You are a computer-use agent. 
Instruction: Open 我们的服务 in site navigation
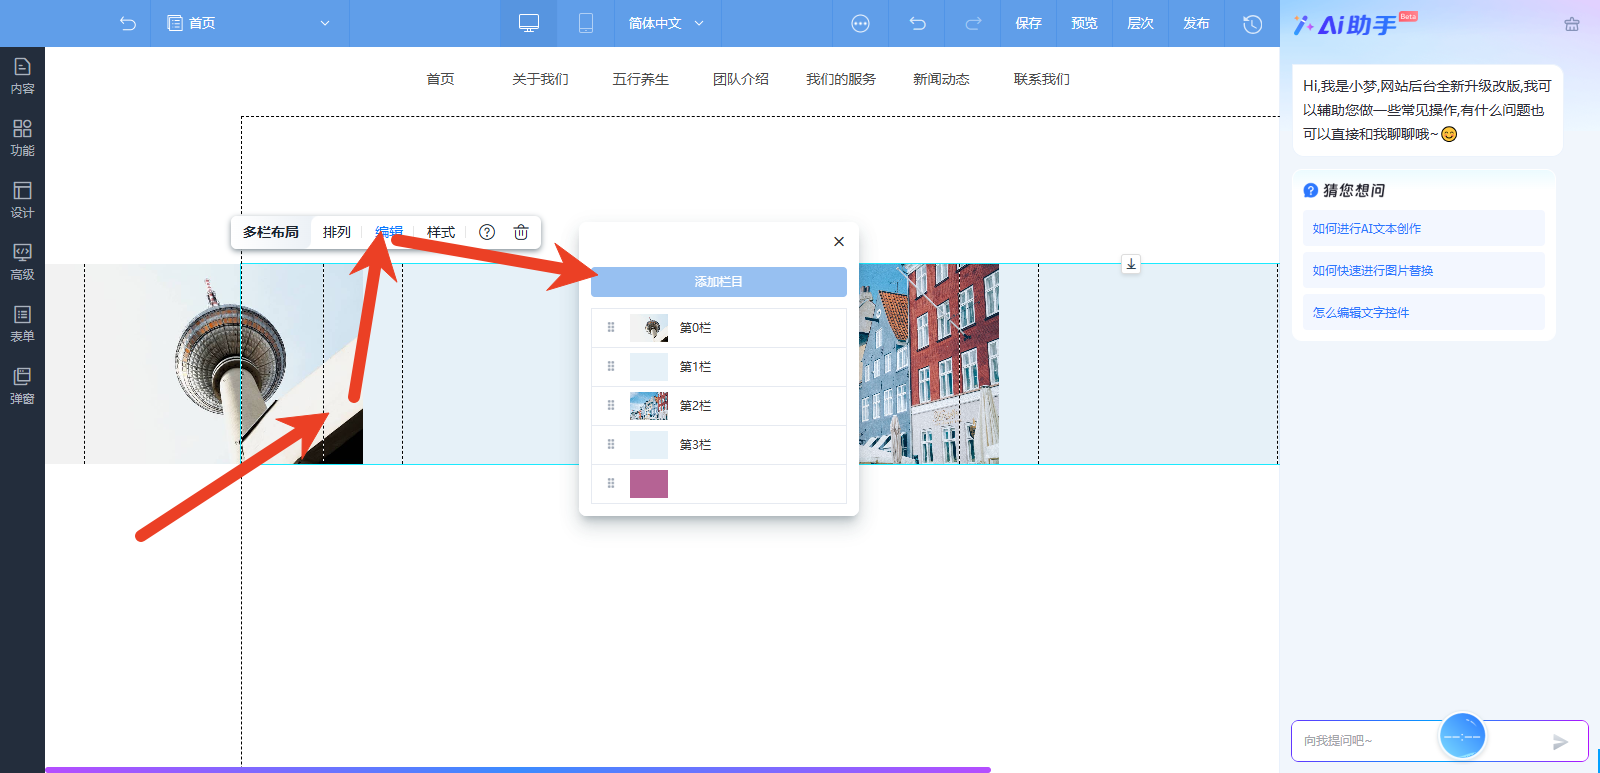(841, 79)
